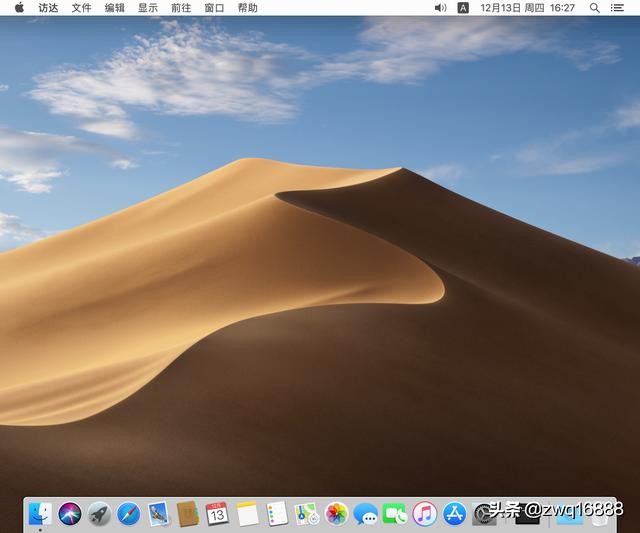Open the Photos app

point(336,514)
